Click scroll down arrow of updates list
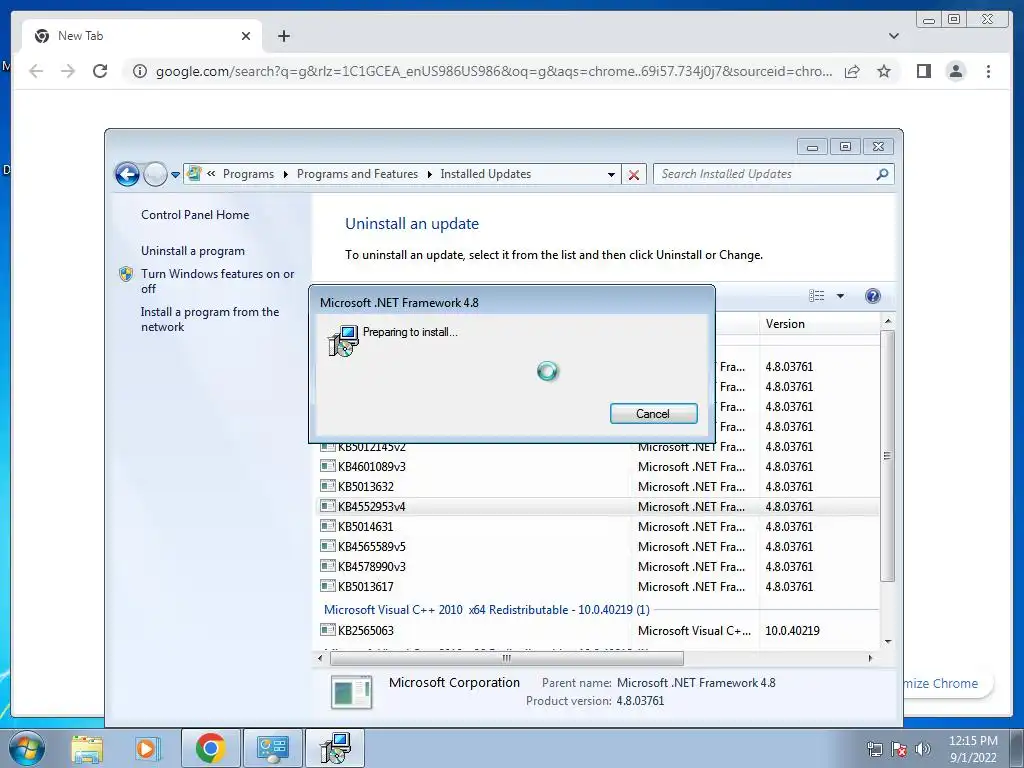 point(888,641)
